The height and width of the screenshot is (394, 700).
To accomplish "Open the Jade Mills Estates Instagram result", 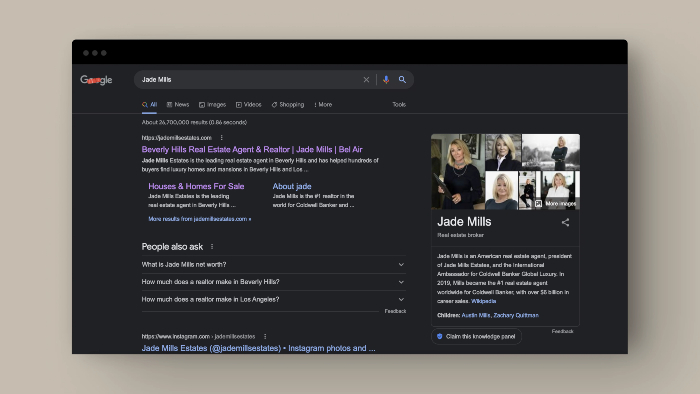I will click(x=258, y=348).
